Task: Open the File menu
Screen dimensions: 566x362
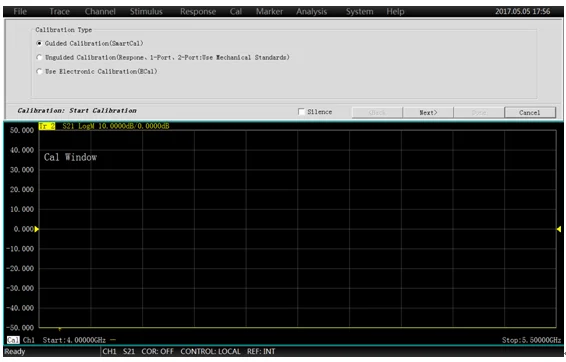Action: coord(20,12)
